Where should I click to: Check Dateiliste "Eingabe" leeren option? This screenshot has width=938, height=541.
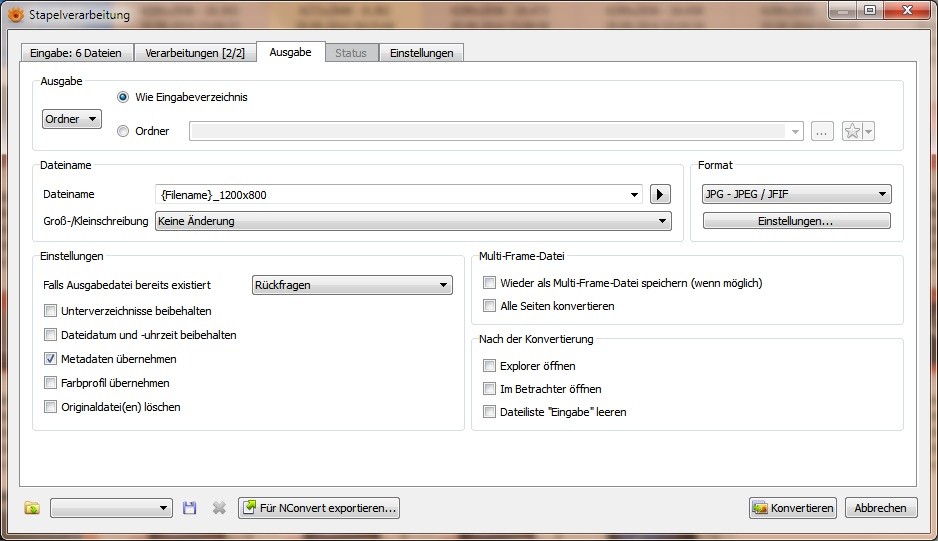click(489, 412)
